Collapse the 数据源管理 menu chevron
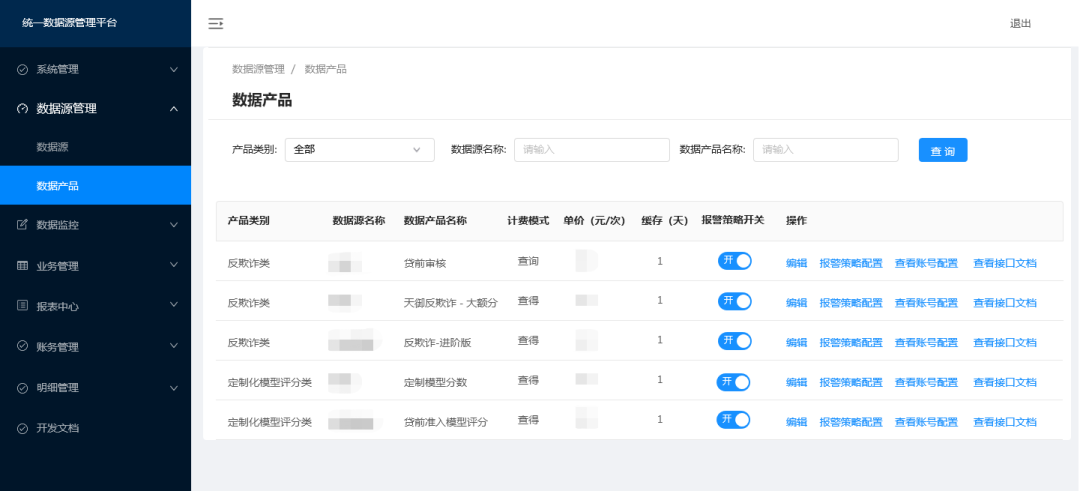This screenshot has width=1080, height=491. (173, 109)
